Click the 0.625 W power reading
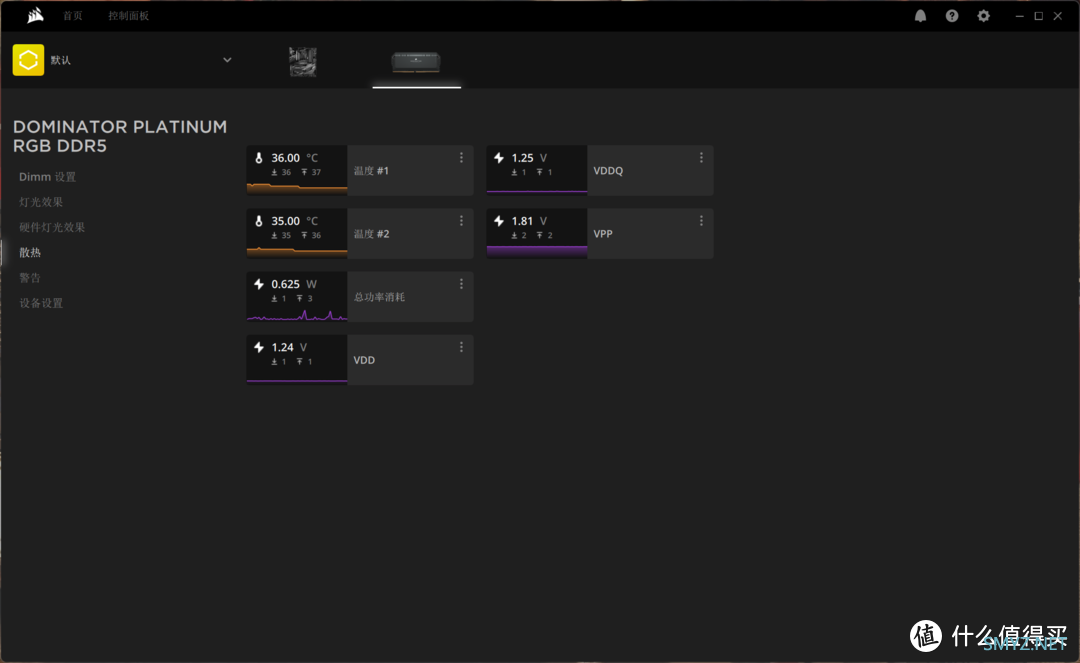 (294, 284)
